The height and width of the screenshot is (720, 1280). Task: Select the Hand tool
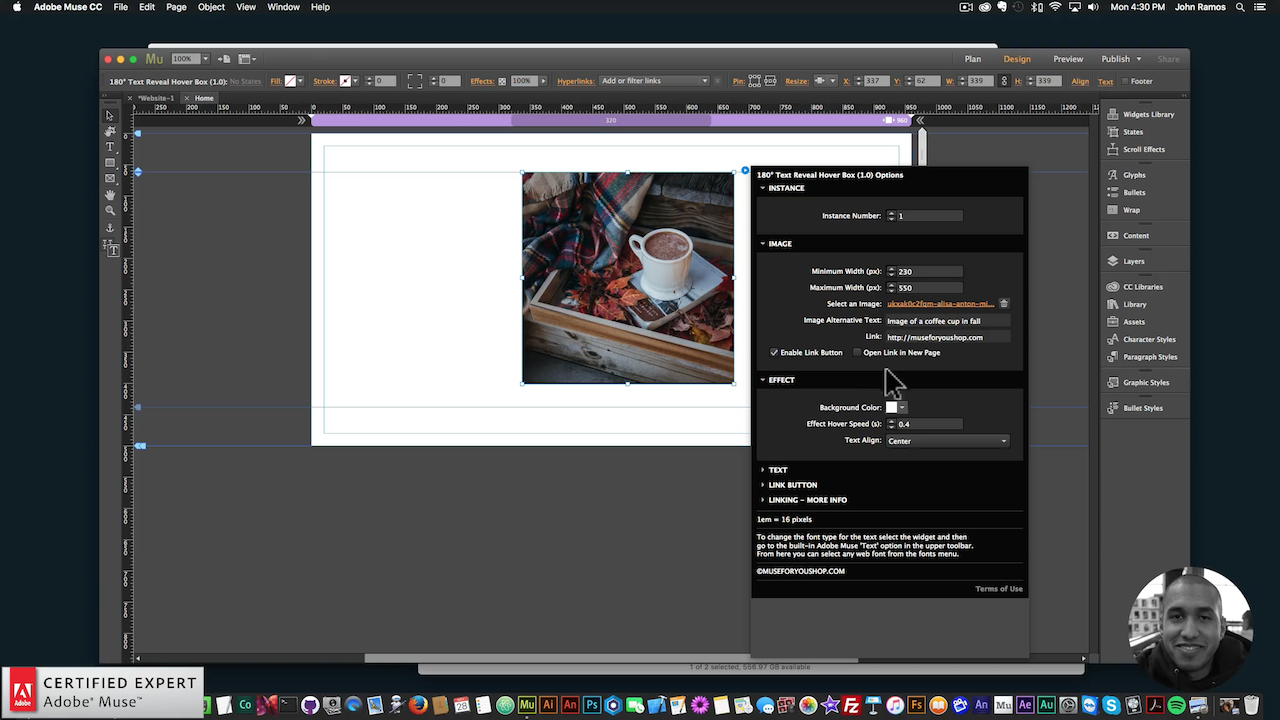[110, 194]
